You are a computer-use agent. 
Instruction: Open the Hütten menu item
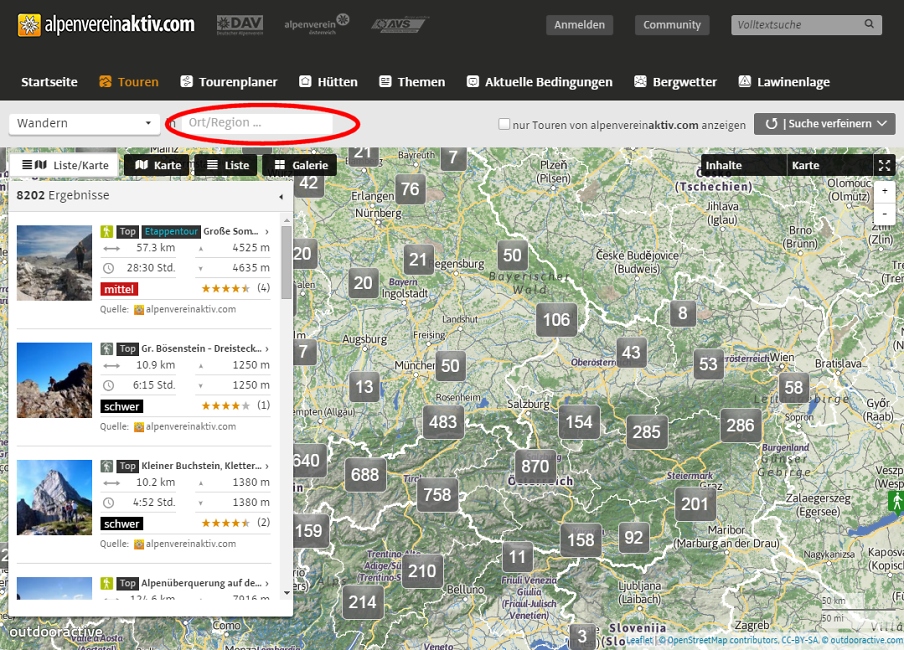[x=328, y=82]
